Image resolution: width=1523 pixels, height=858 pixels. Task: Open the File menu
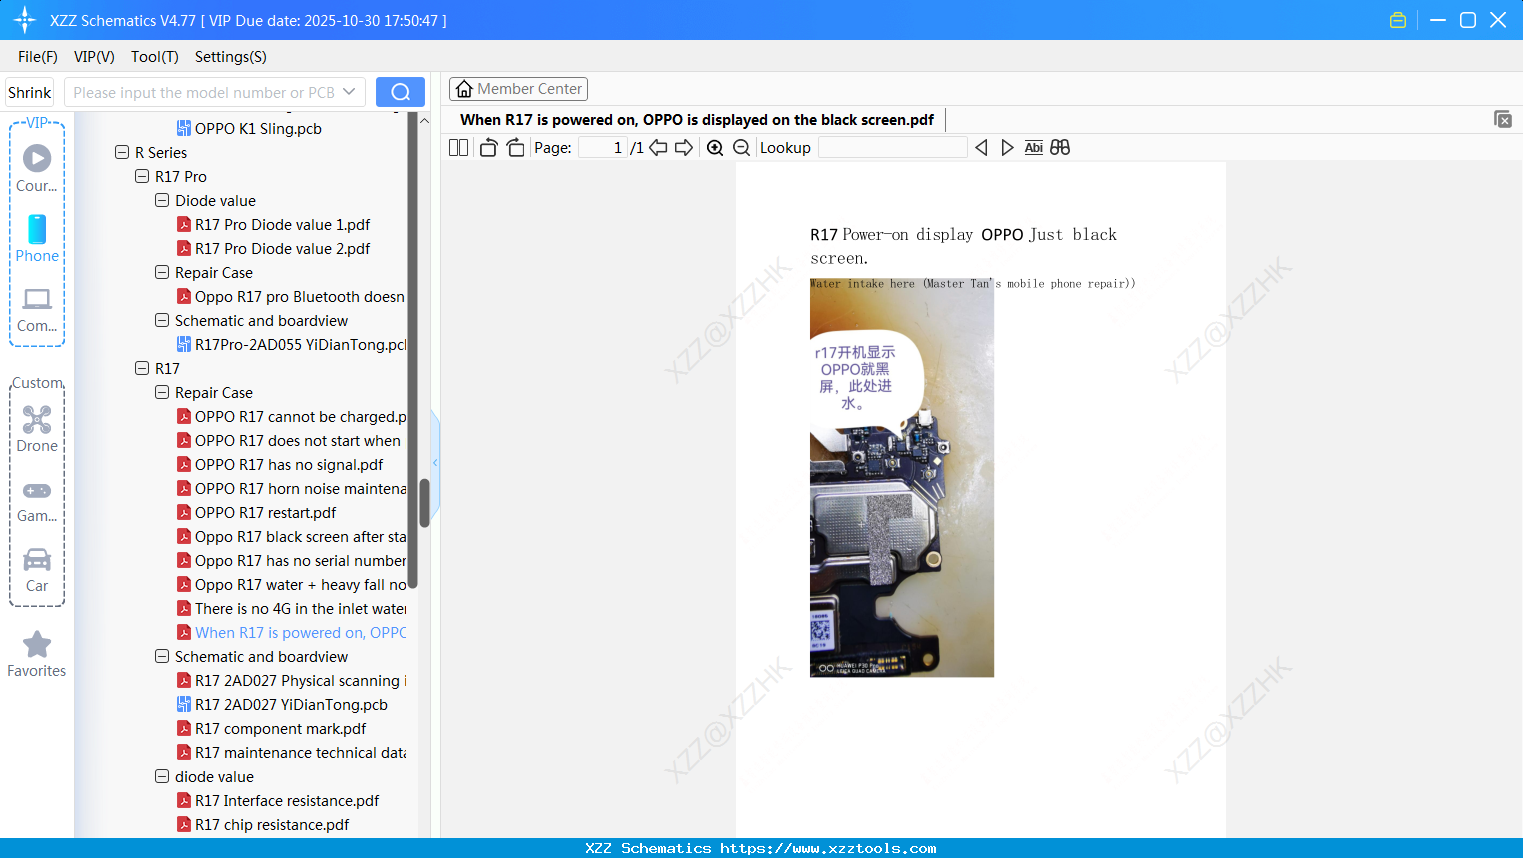point(38,57)
